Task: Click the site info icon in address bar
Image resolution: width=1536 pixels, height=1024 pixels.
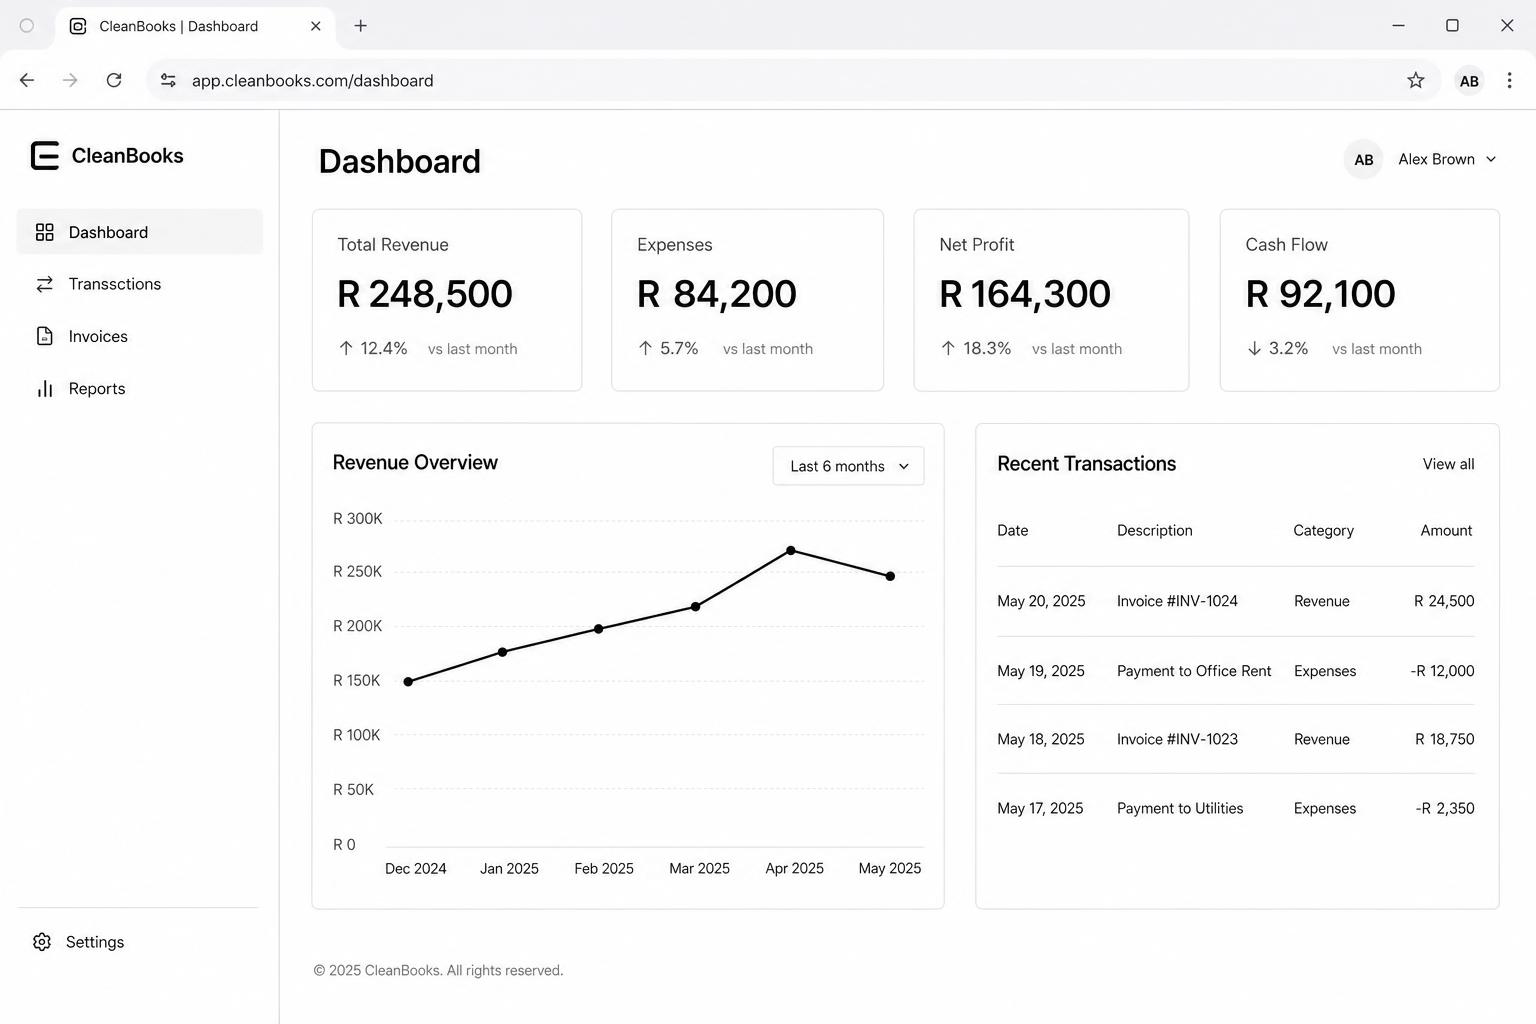Action: pyautogui.click(x=168, y=80)
